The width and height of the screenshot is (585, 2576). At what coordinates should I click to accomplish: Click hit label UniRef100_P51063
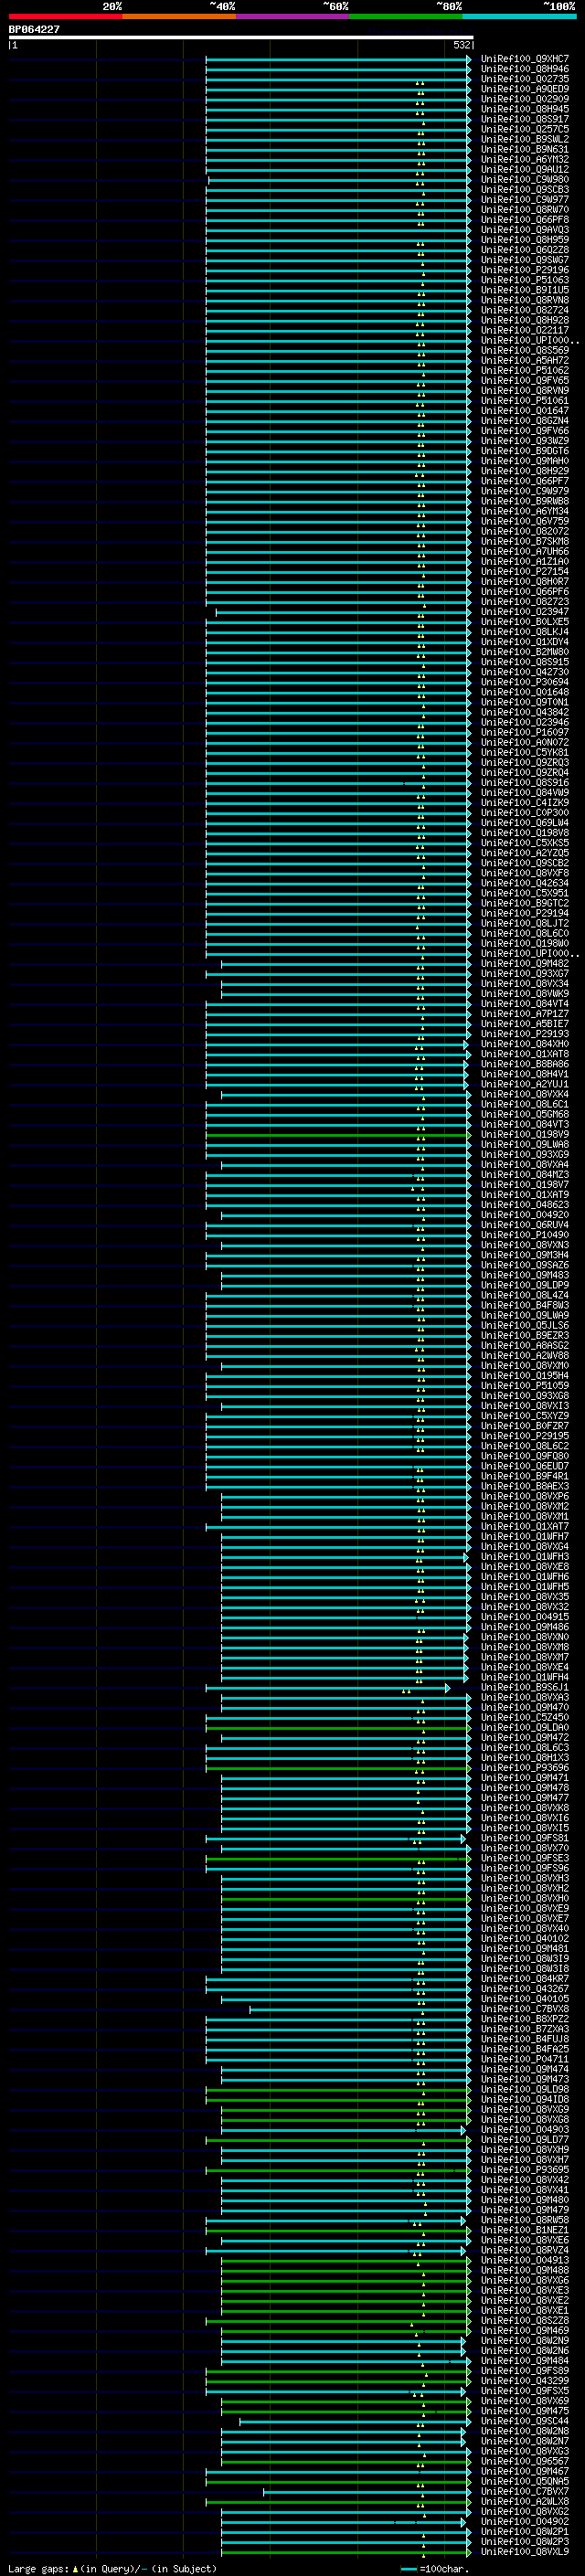pyautogui.click(x=525, y=280)
